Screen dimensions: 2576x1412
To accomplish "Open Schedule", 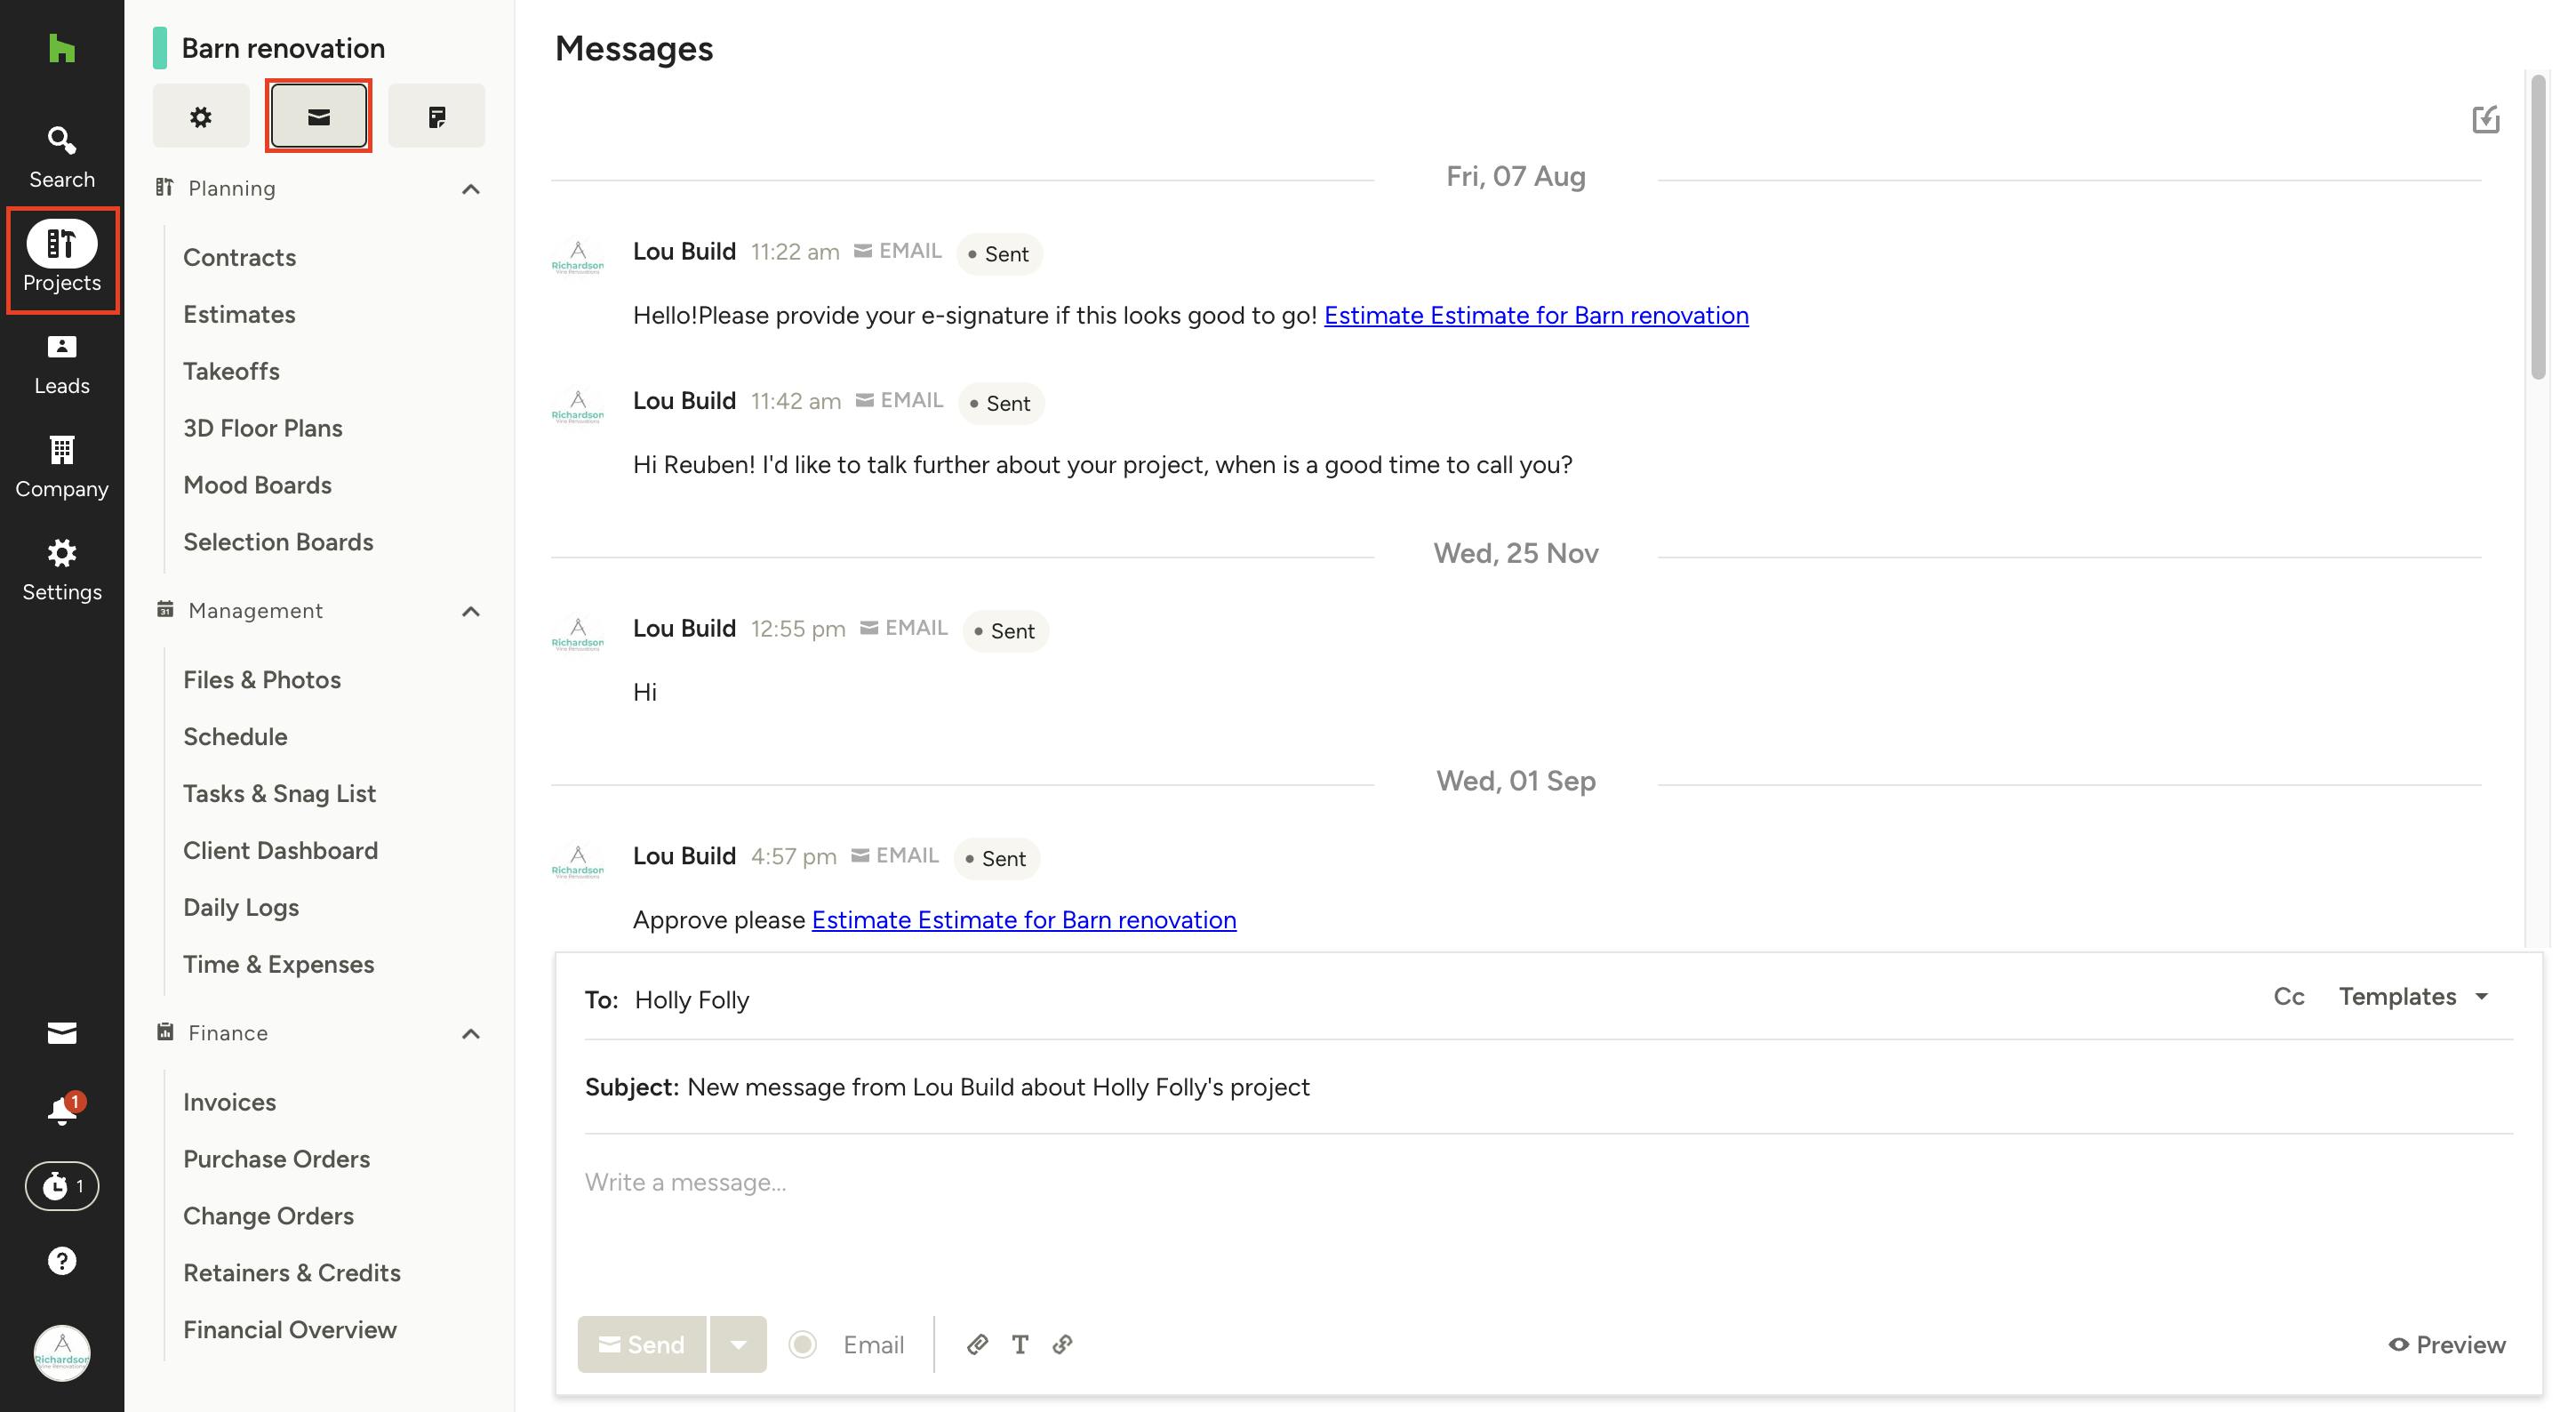I will [x=235, y=737].
